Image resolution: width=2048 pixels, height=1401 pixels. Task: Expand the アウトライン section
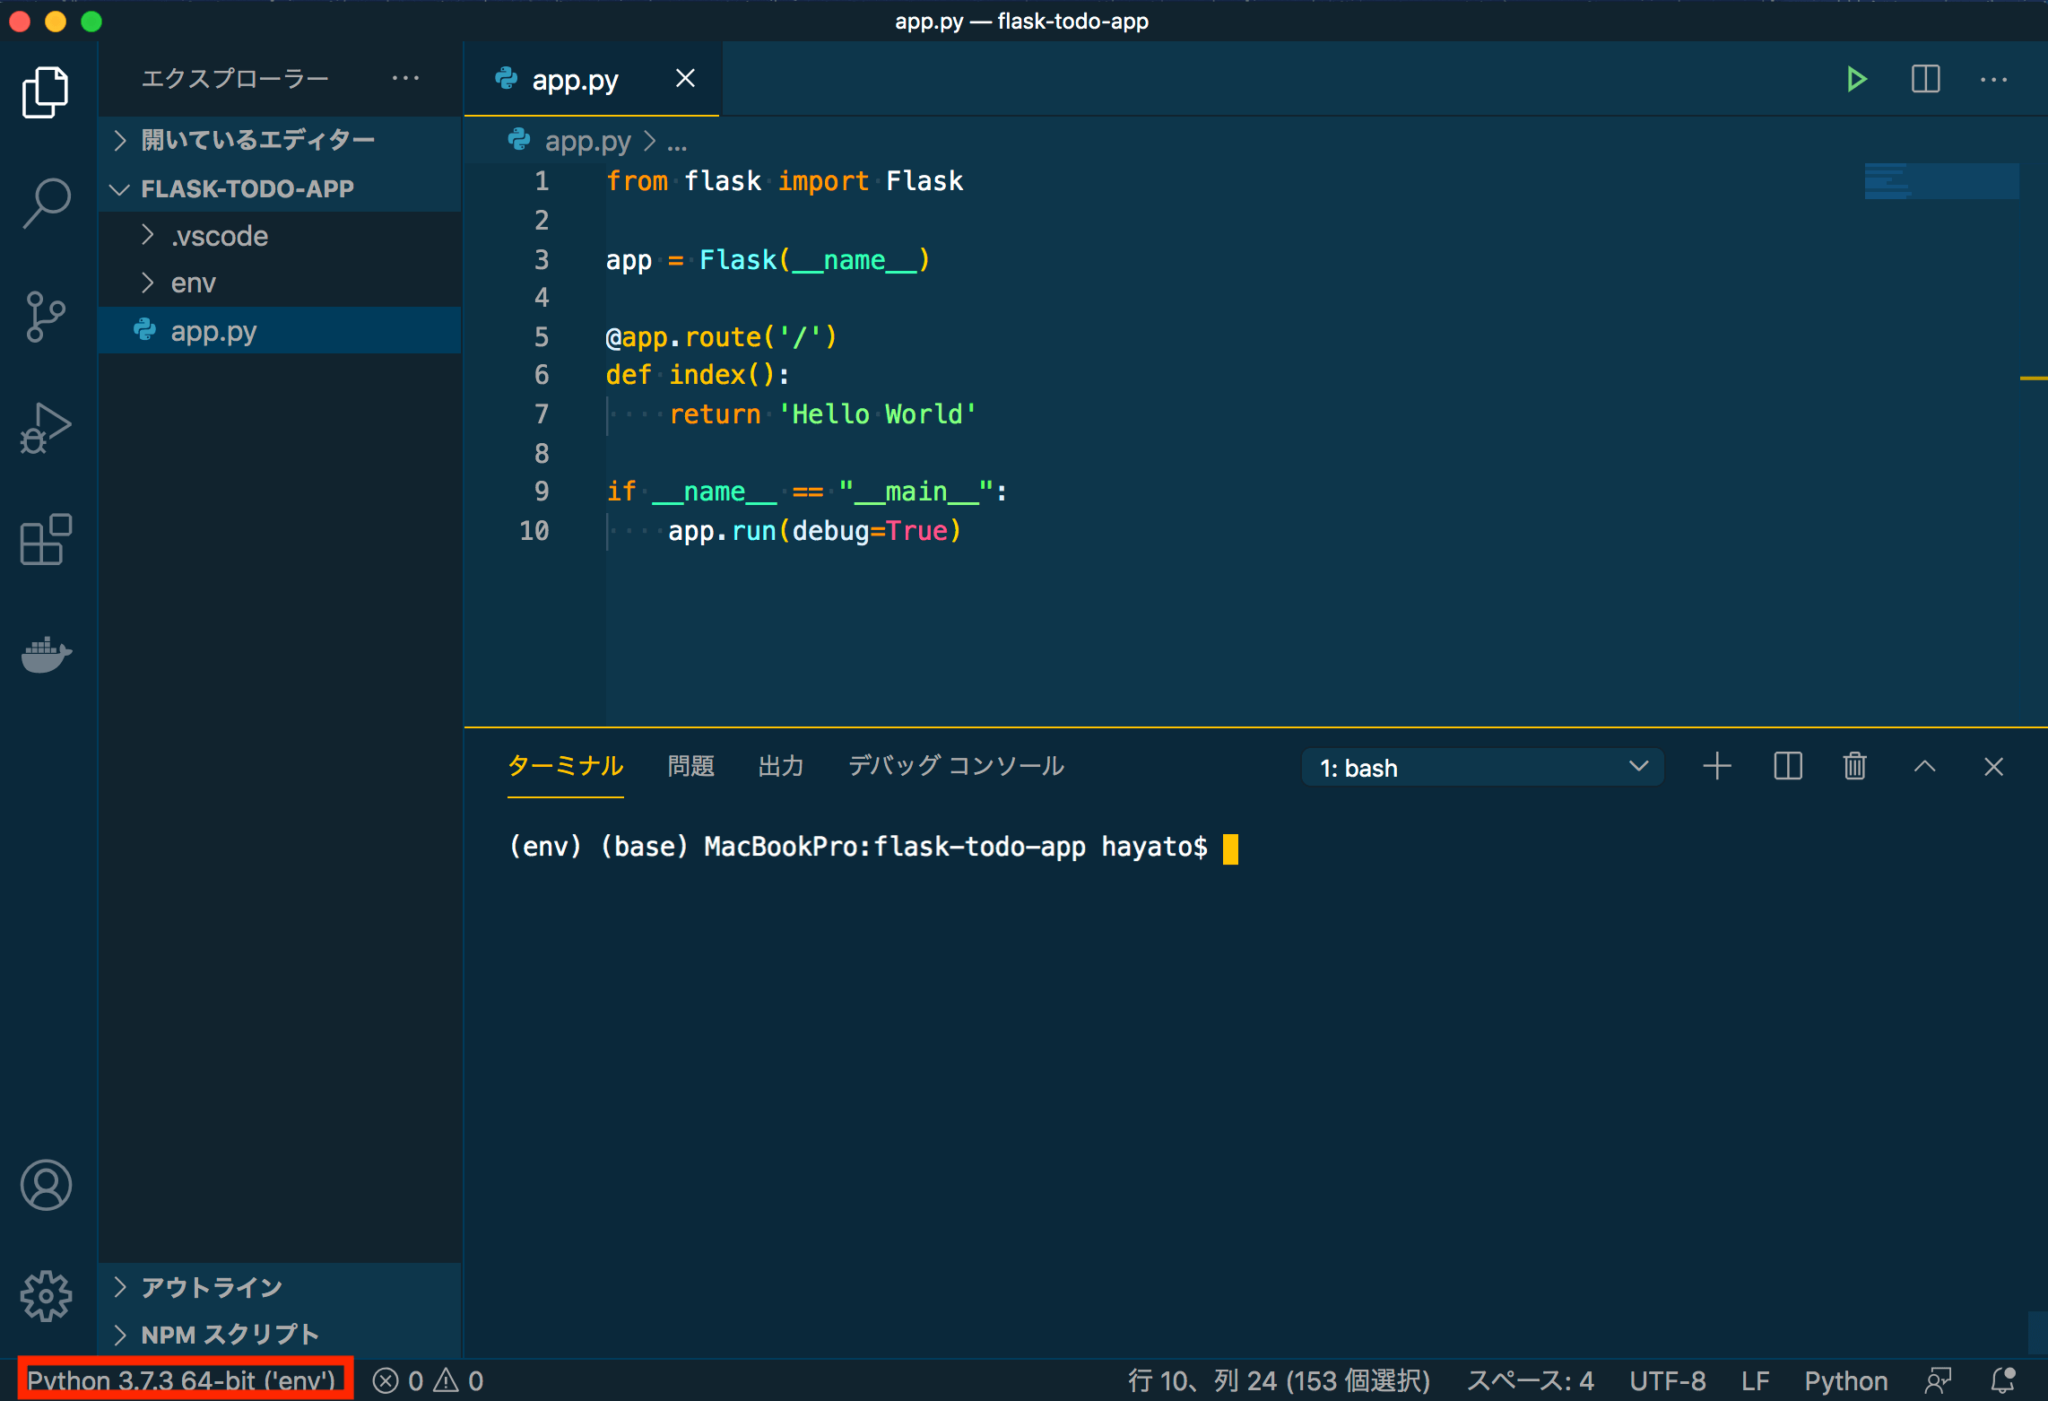211,1287
